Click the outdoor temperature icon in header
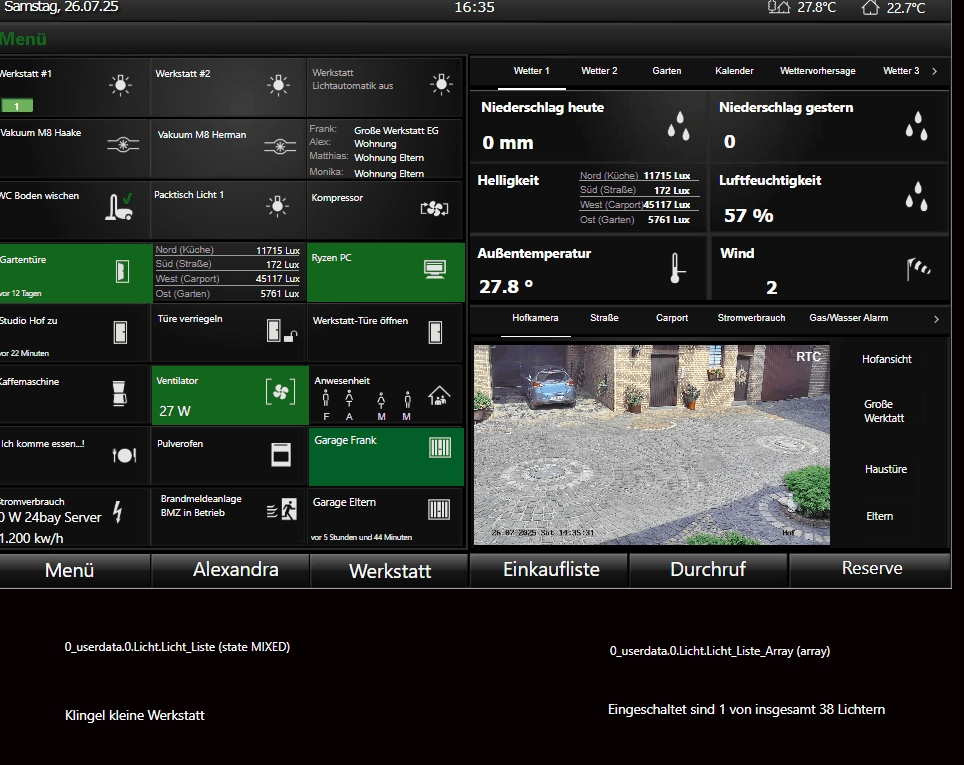Viewport: 964px width, 765px height. 779,7
